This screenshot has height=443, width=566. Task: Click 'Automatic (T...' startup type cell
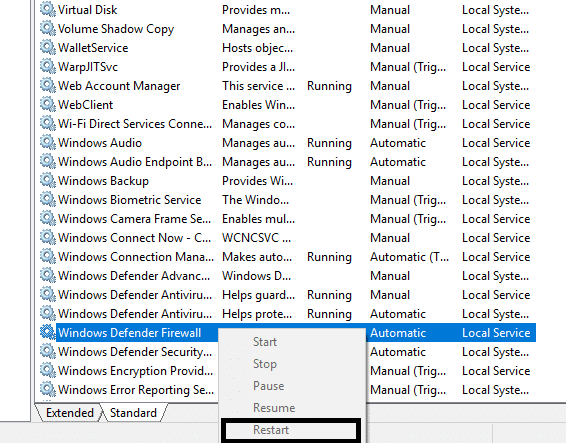(410, 257)
